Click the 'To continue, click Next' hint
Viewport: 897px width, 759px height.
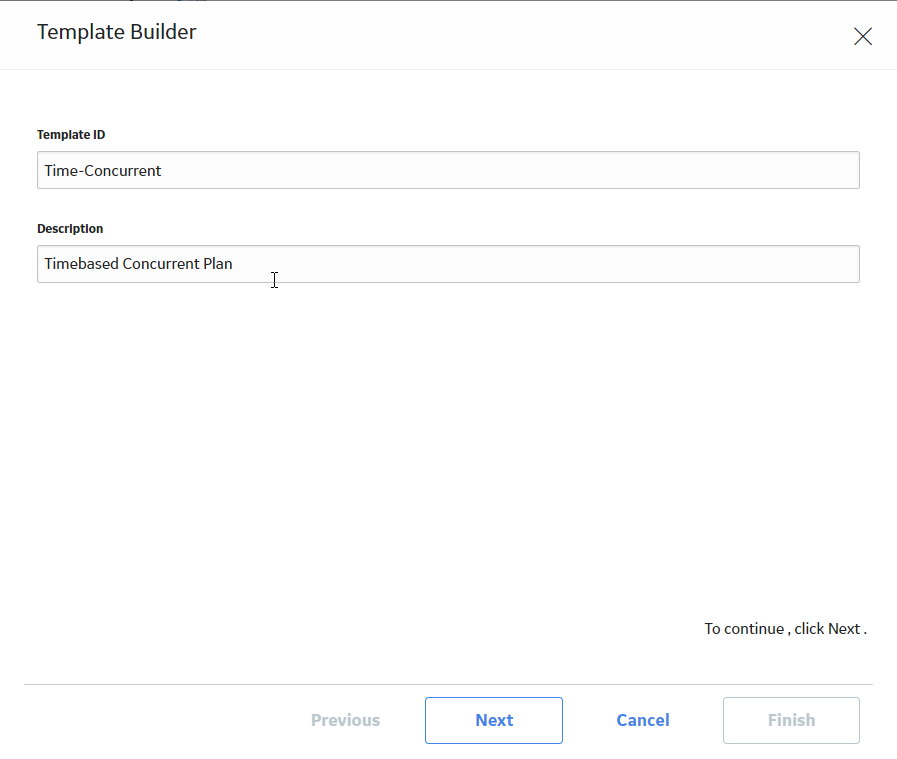(x=785, y=629)
